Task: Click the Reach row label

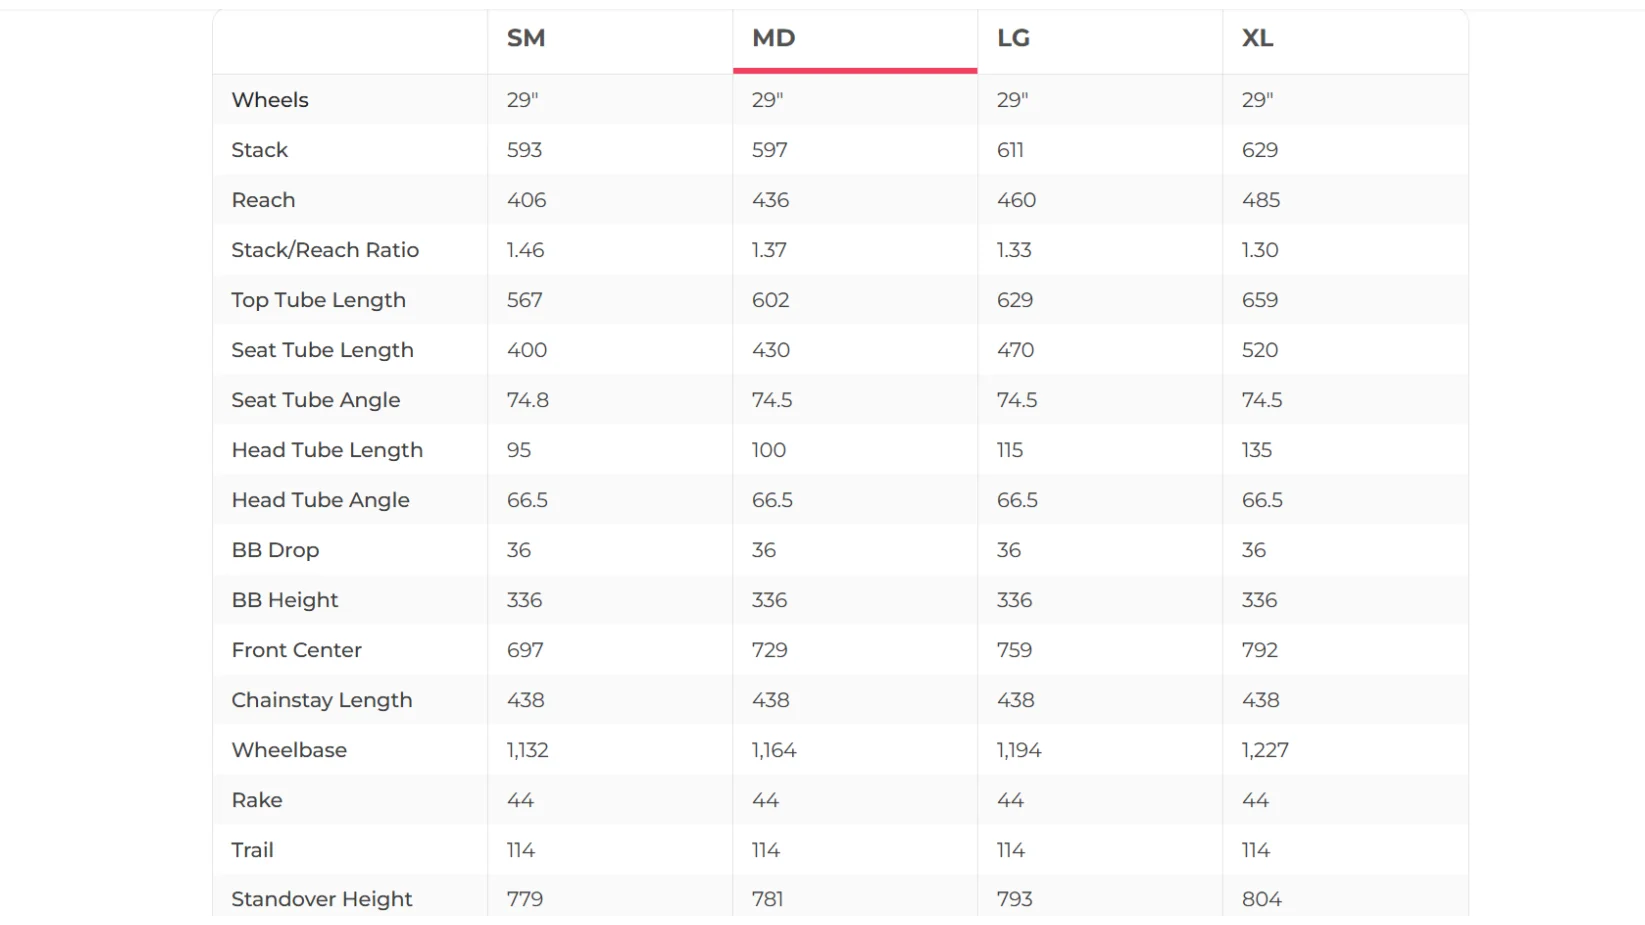Action: (x=264, y=200)
